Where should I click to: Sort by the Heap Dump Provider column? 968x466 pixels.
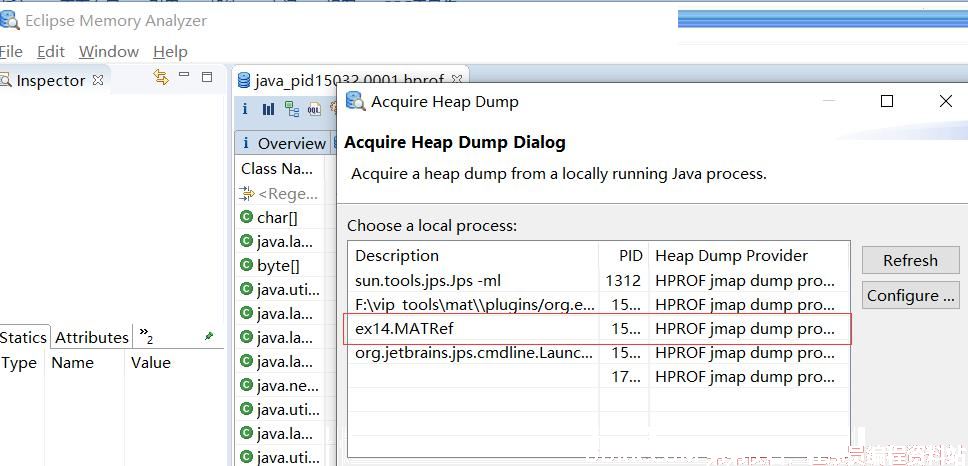point(748,256)
